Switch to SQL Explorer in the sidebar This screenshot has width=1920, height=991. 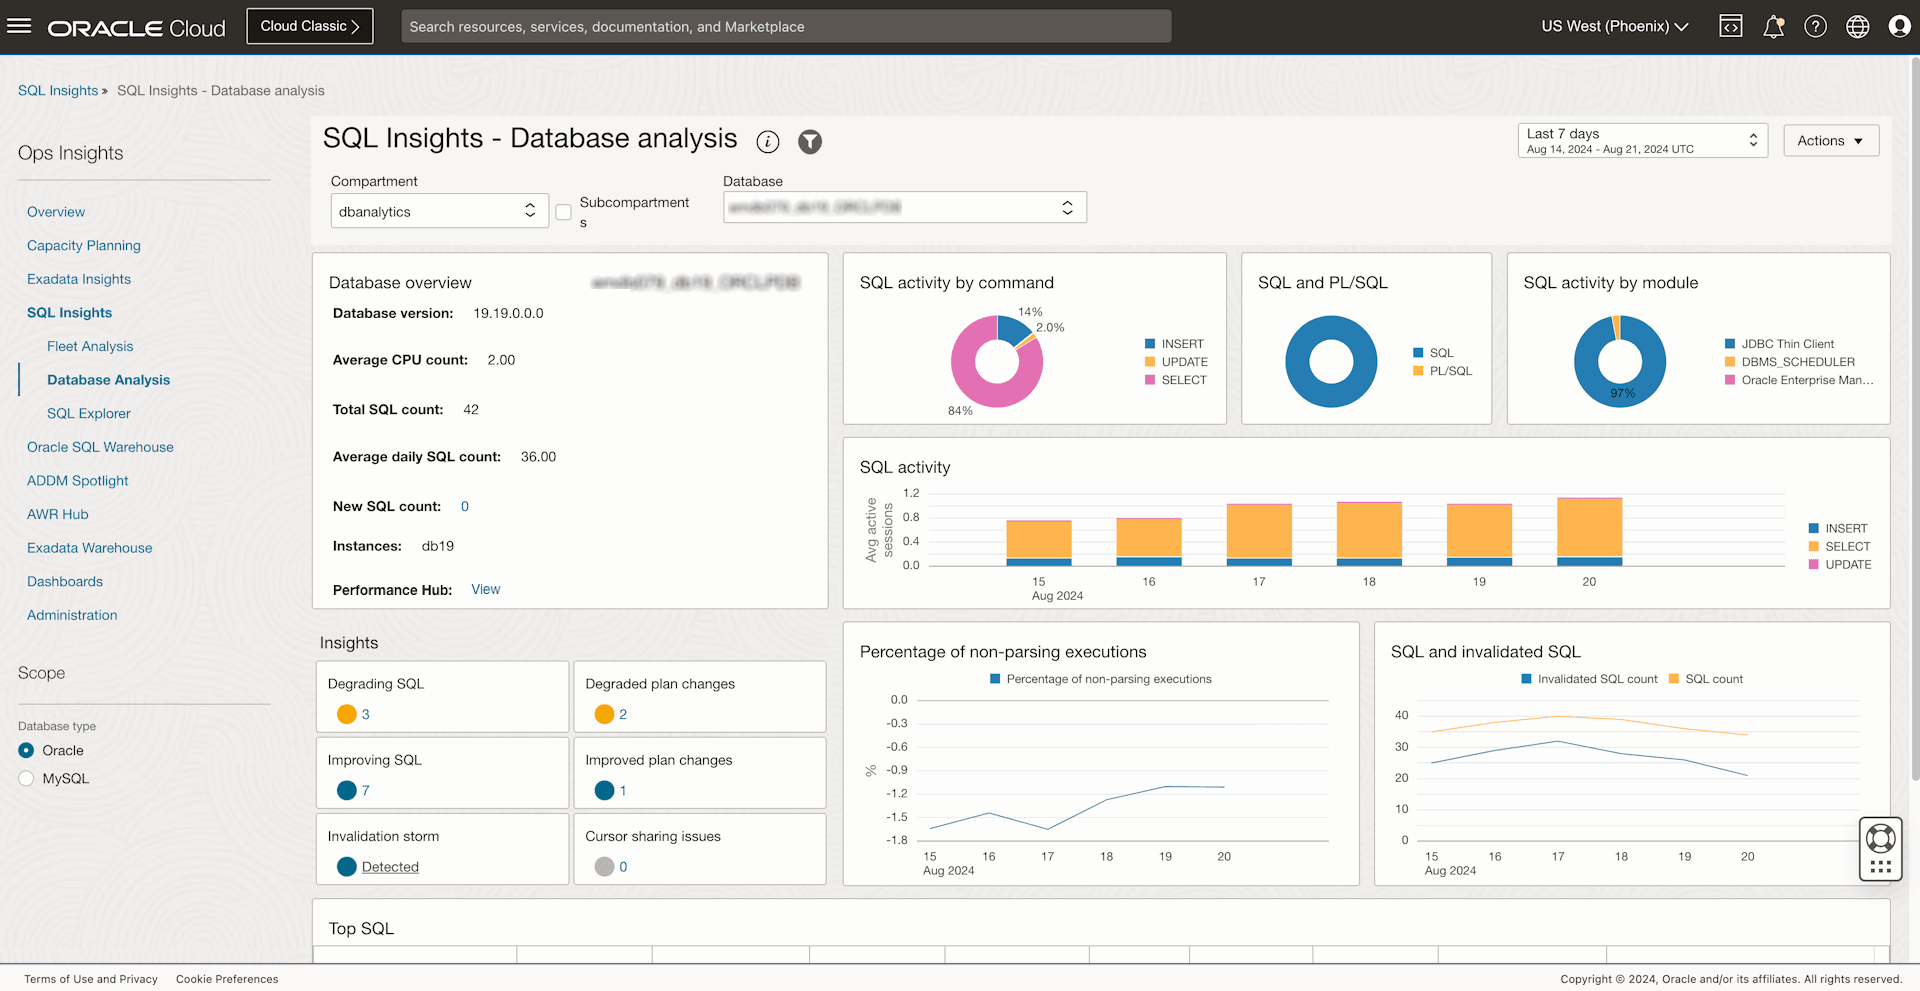click(88, 413)
